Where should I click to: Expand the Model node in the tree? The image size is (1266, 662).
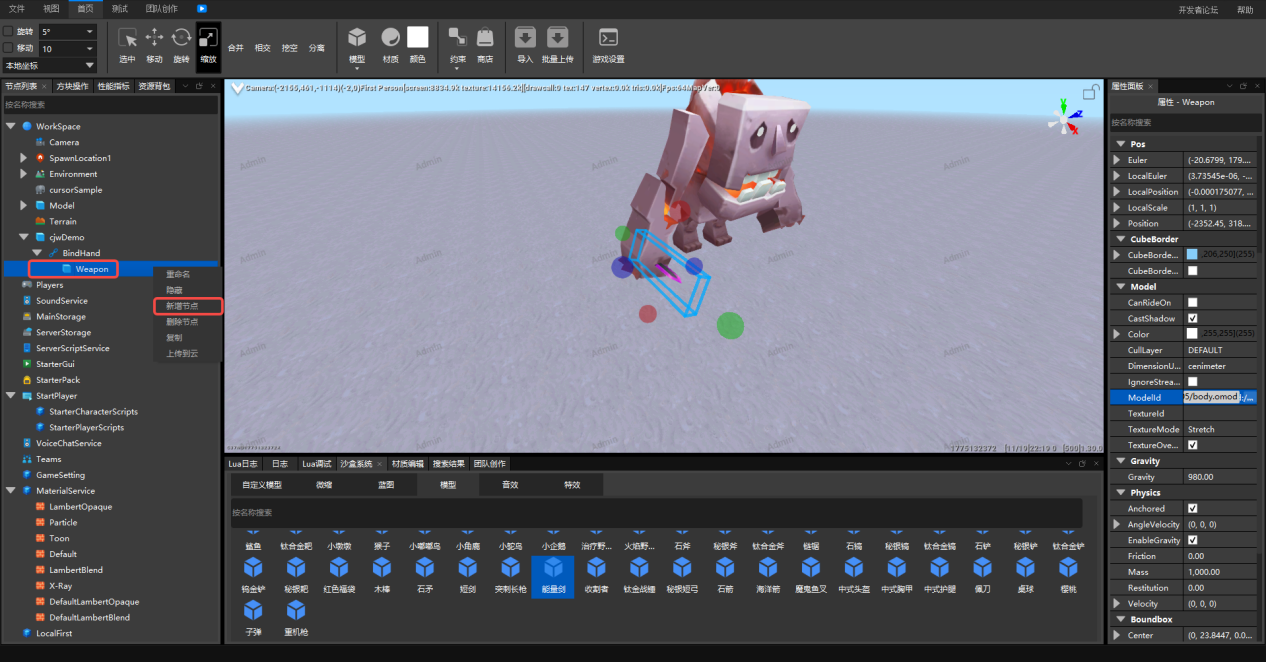24,206
